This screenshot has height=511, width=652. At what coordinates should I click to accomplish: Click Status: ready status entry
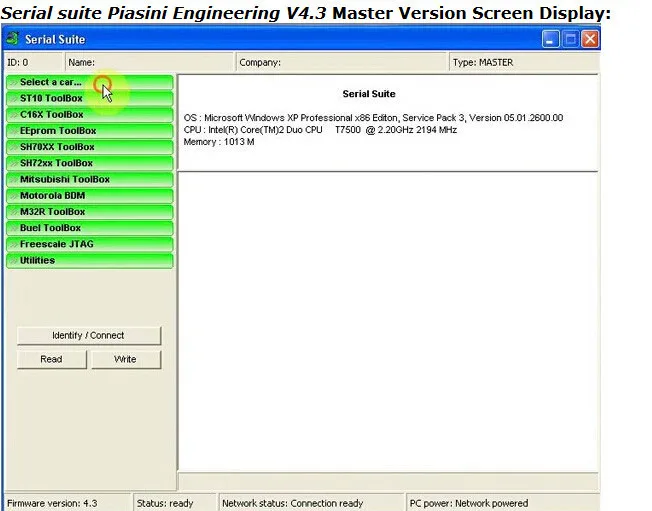tap(175, 503)
